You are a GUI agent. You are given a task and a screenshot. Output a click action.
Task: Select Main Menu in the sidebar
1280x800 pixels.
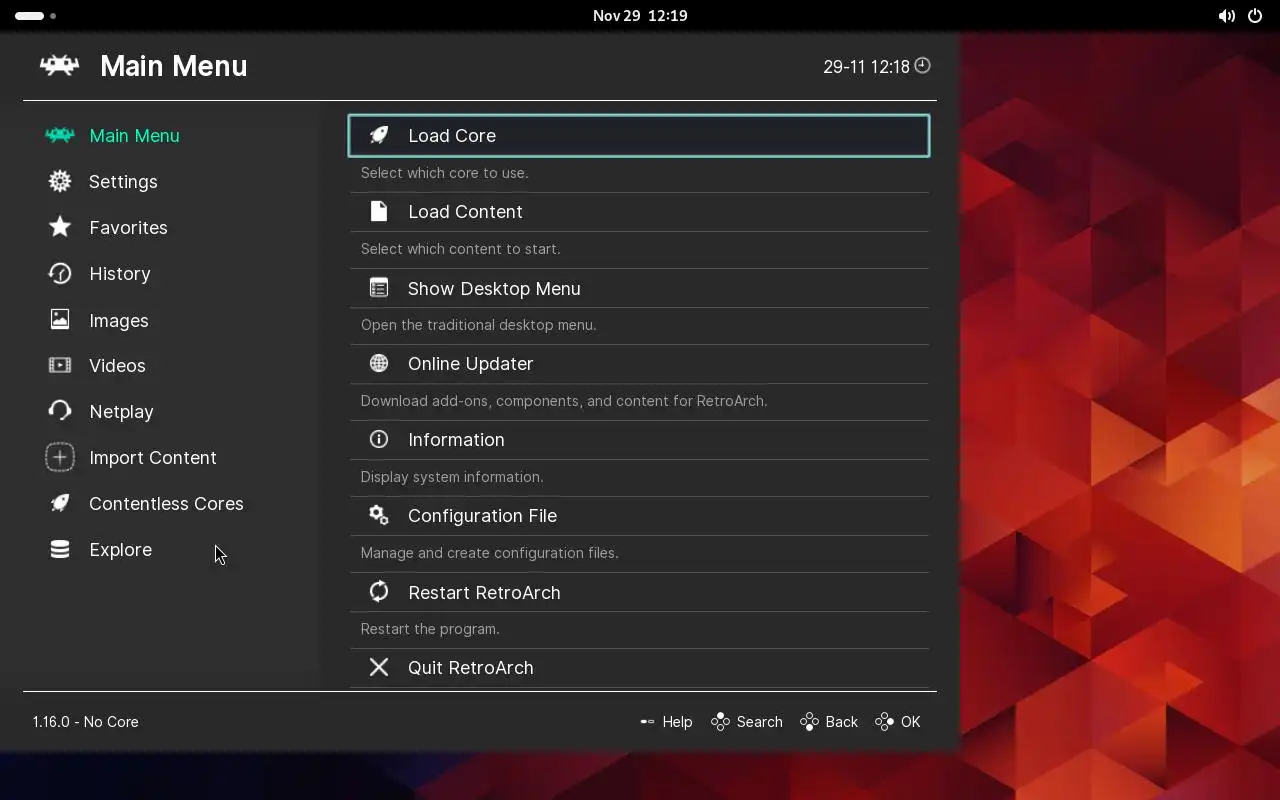tap(134, 135)
